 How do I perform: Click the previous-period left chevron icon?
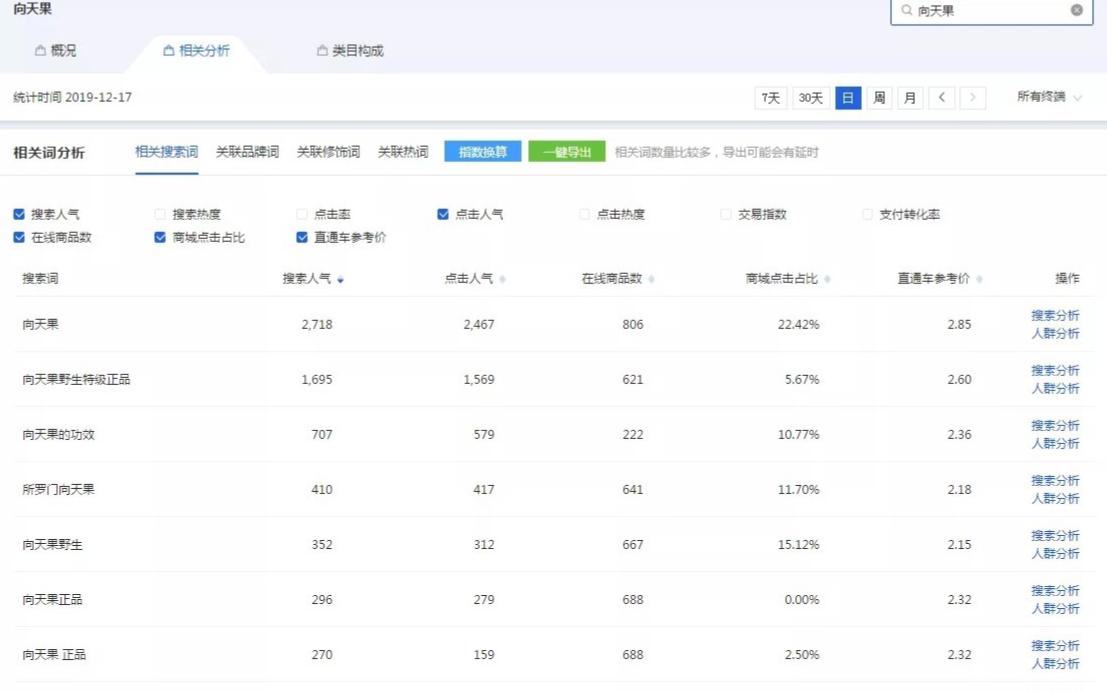pos(942,97)
